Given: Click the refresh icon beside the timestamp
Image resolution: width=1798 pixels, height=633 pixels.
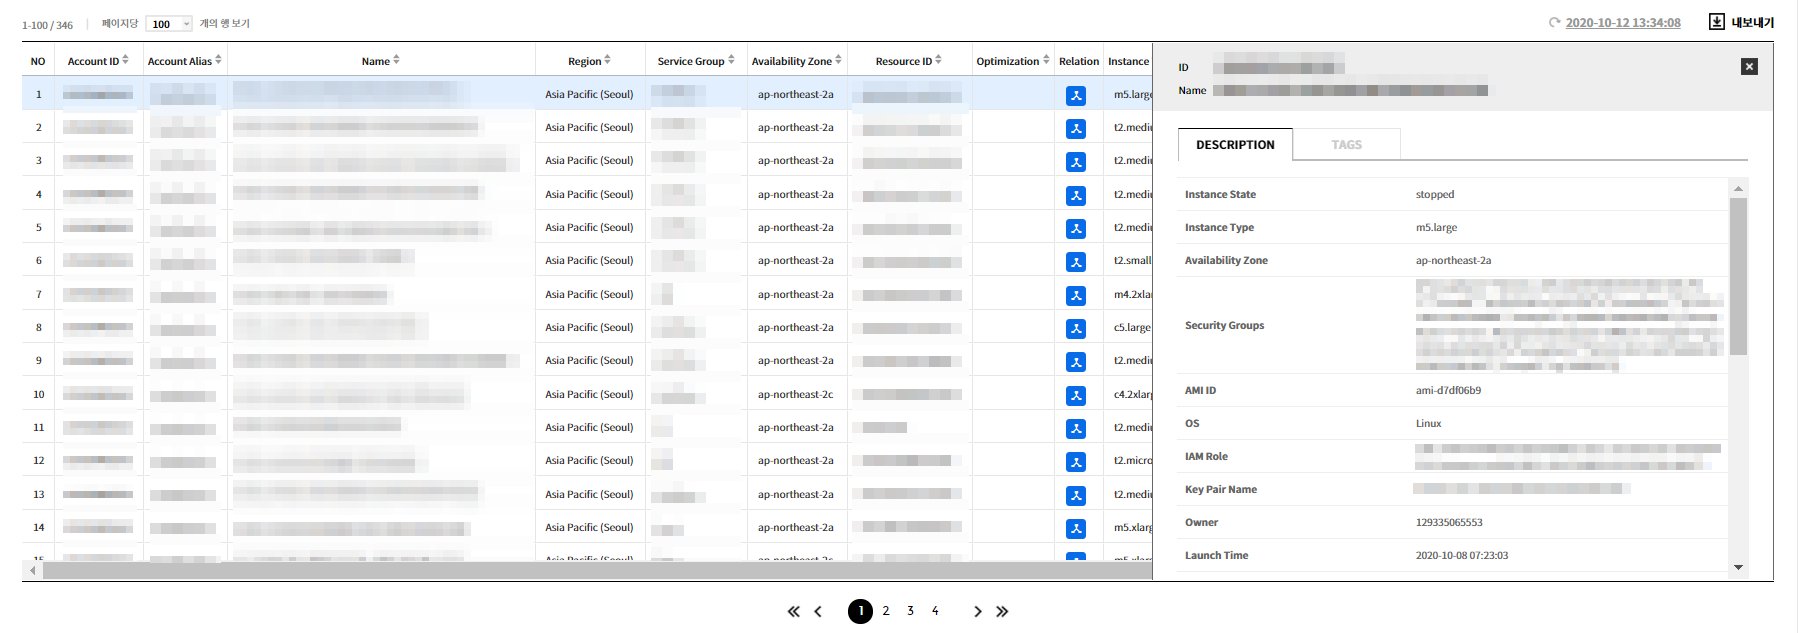Looking at the screenshot, I should click(1554, 23).
